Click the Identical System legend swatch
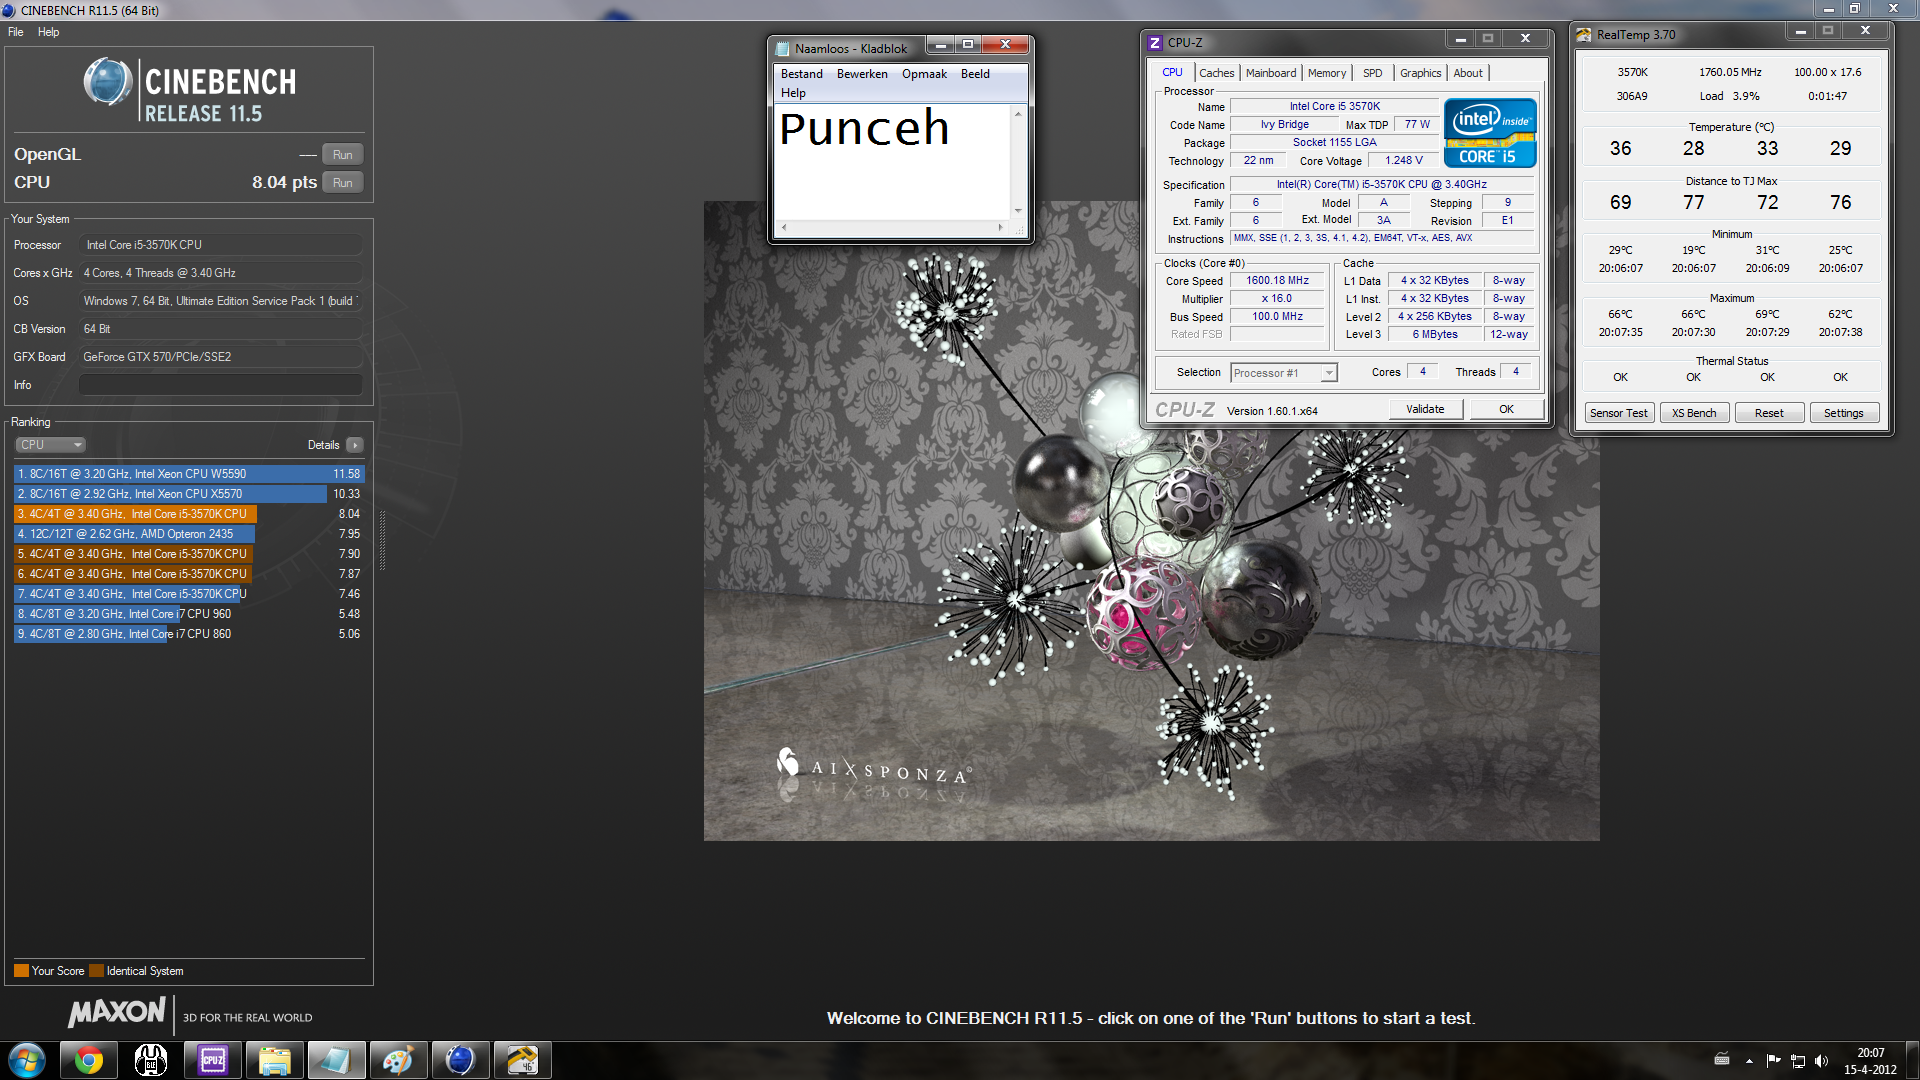This screenshot has height=1080, width=1920. [96, 971]
